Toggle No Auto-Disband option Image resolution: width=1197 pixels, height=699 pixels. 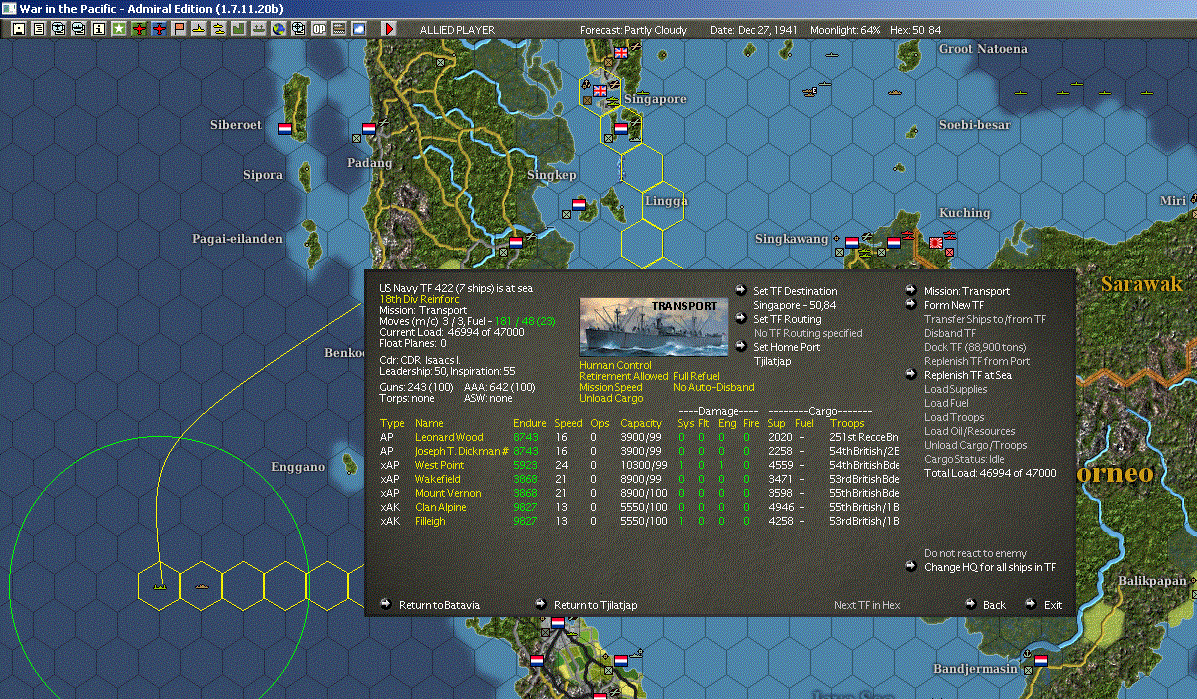click(714, 387)
